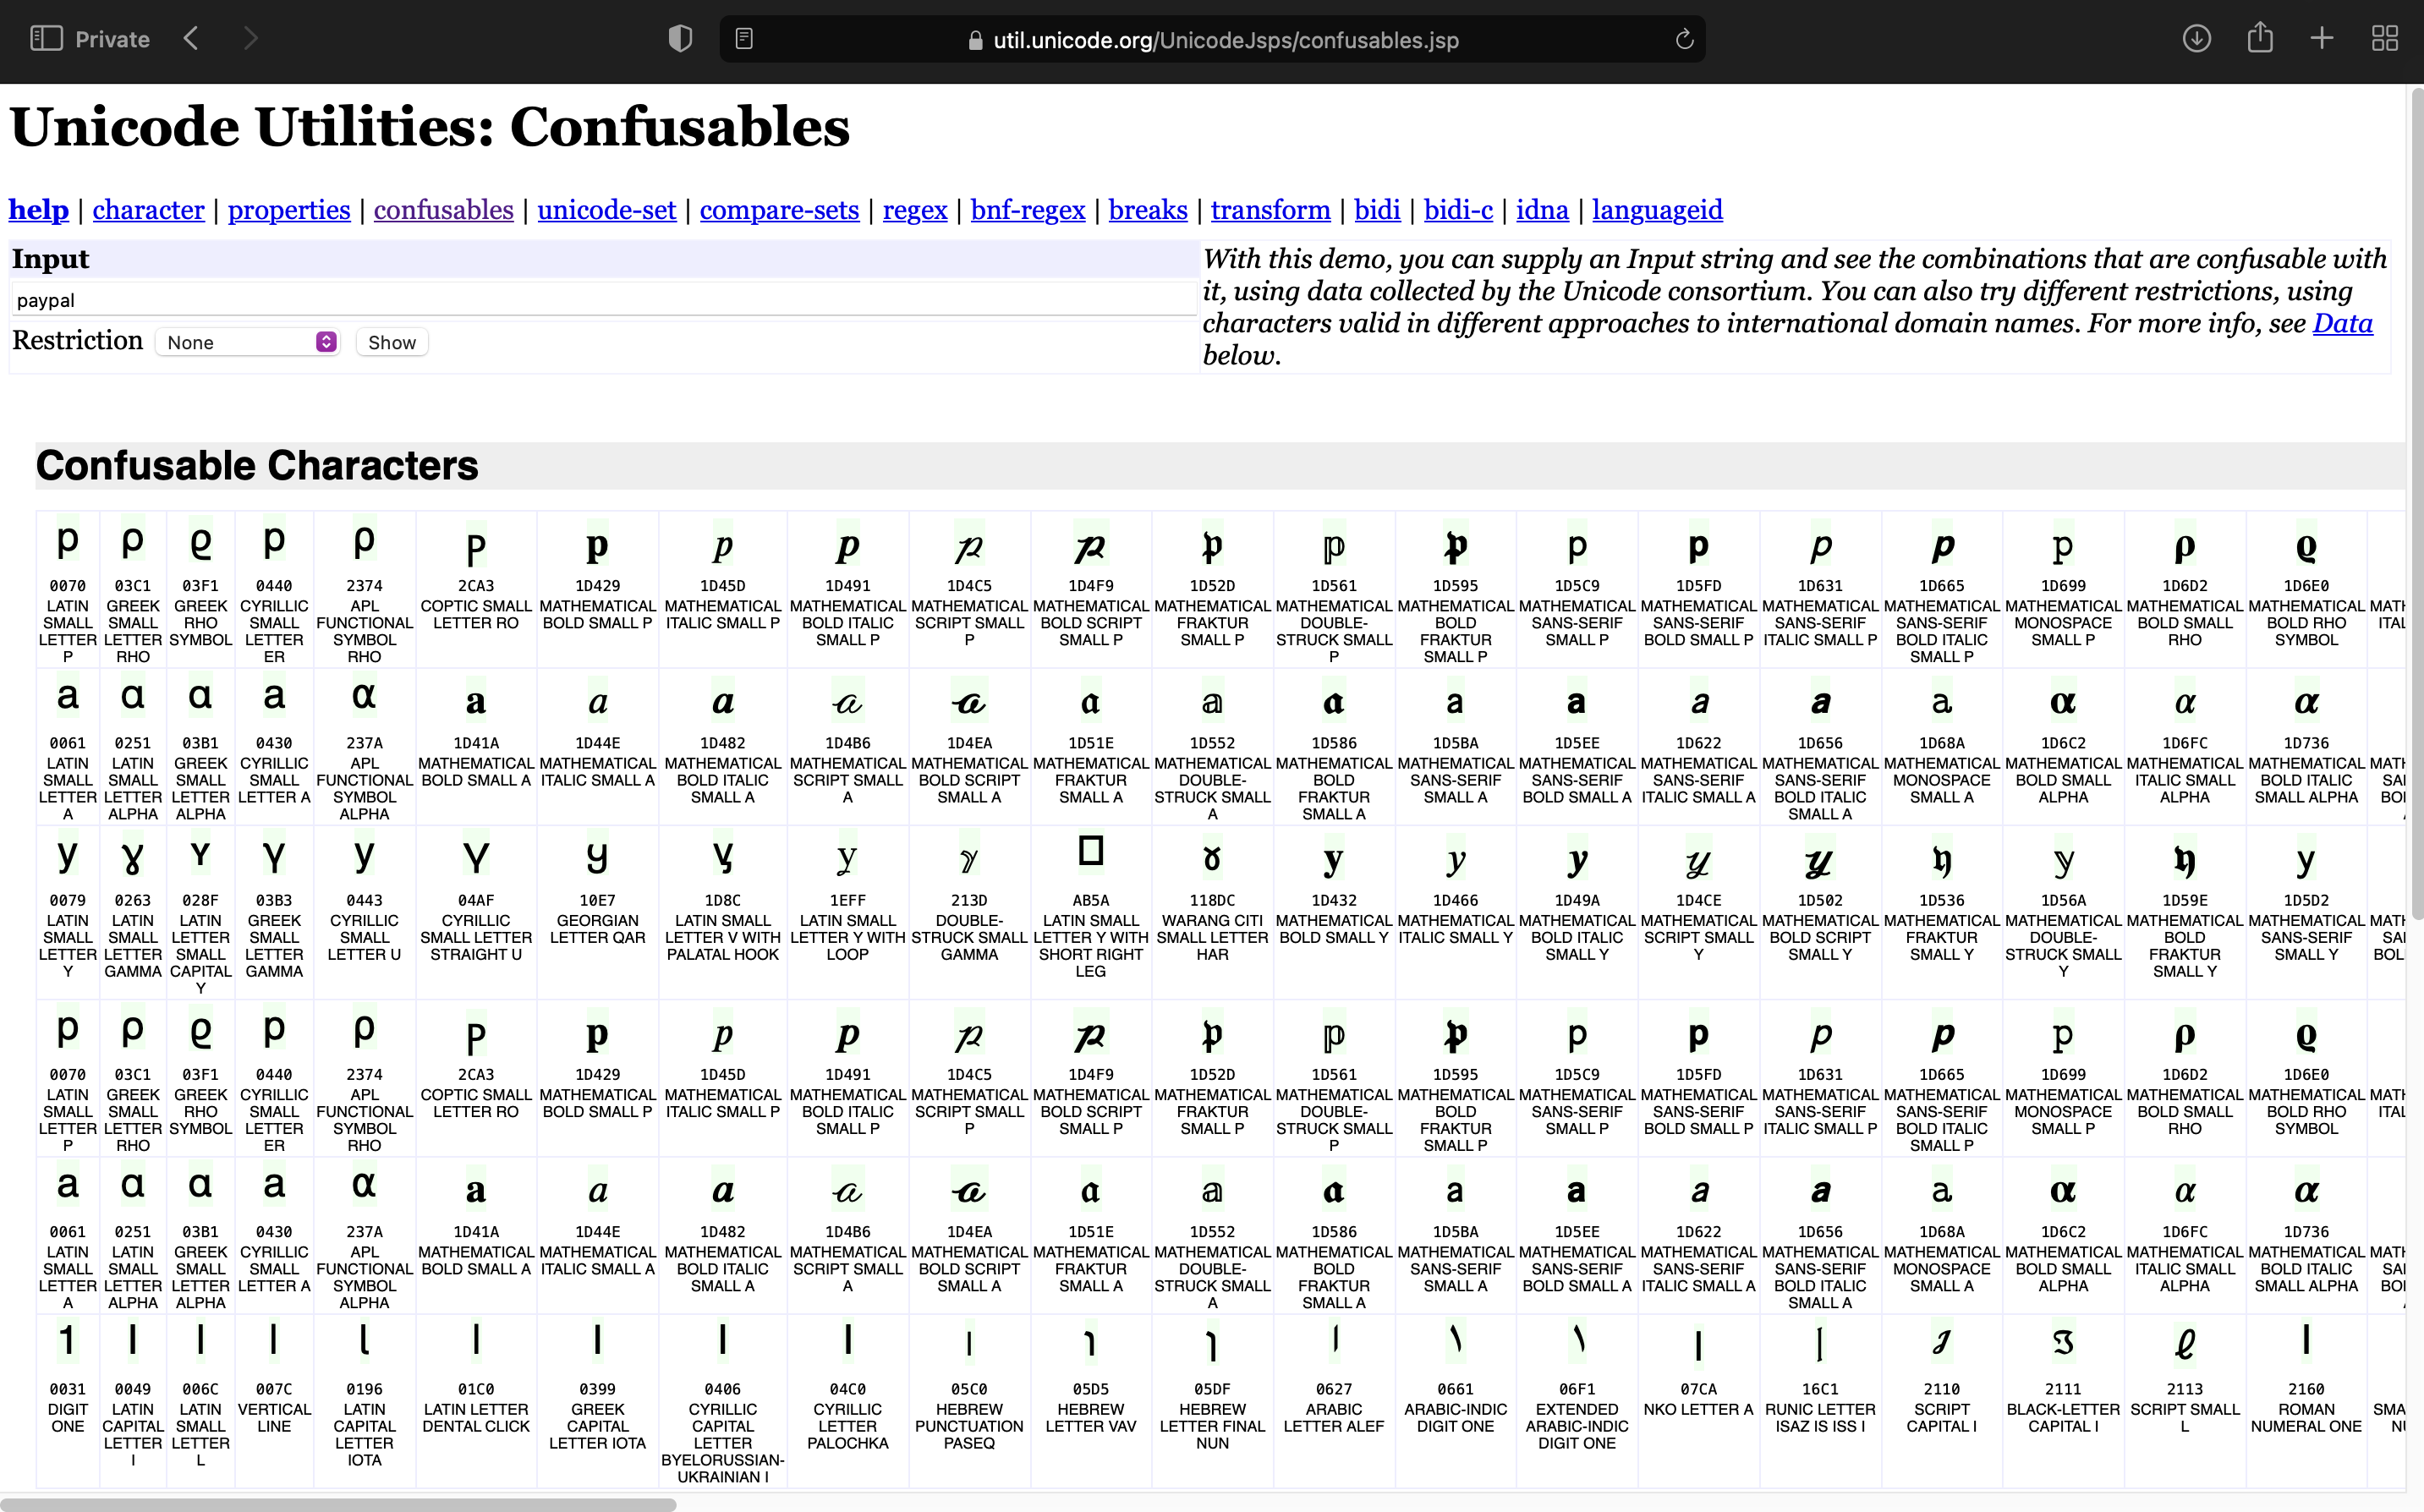This screenshot has height=1512, width=2424.
Task: Click the vertical scrollbar thumb on right
Action: point(2417,500)
